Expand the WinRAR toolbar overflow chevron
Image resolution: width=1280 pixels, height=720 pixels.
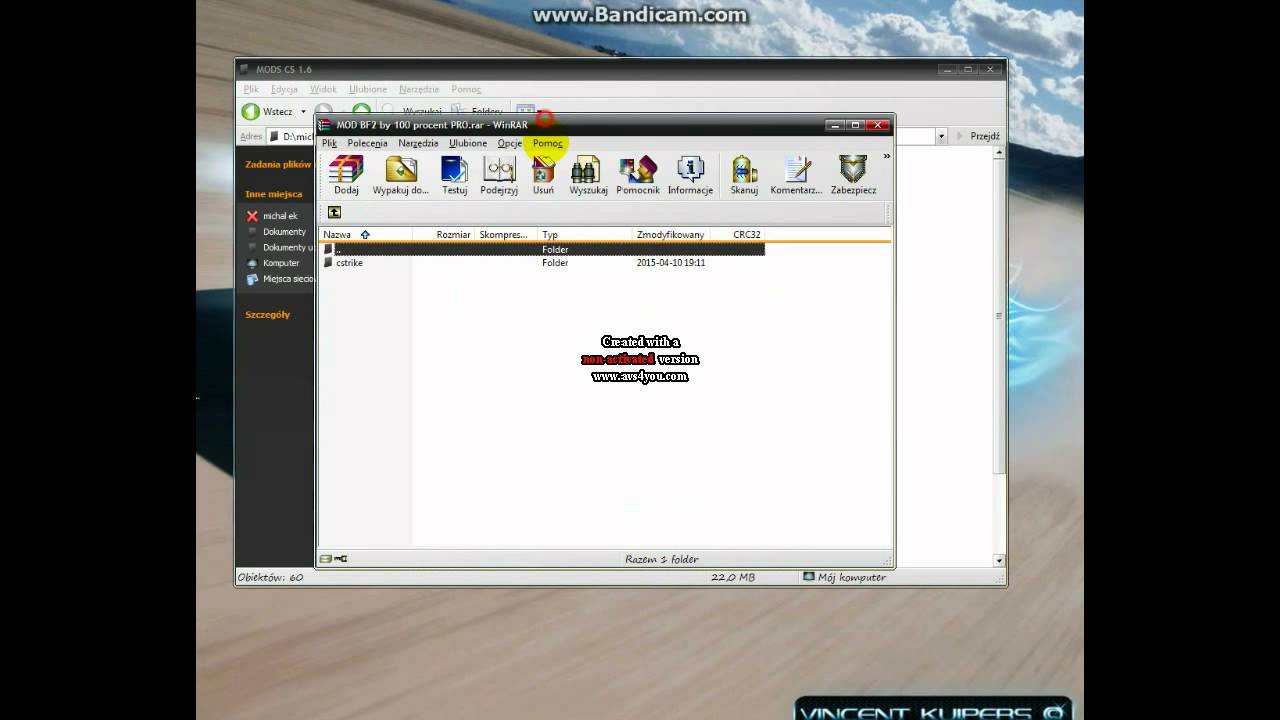886,156
